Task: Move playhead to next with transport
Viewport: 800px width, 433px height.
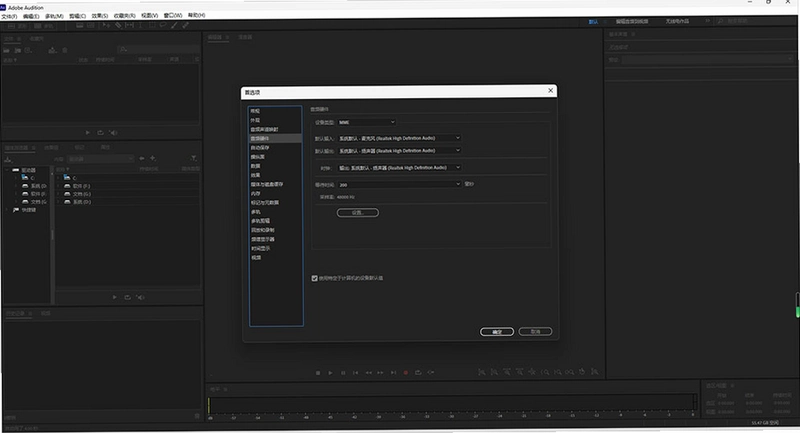Action: click(393, 373)
